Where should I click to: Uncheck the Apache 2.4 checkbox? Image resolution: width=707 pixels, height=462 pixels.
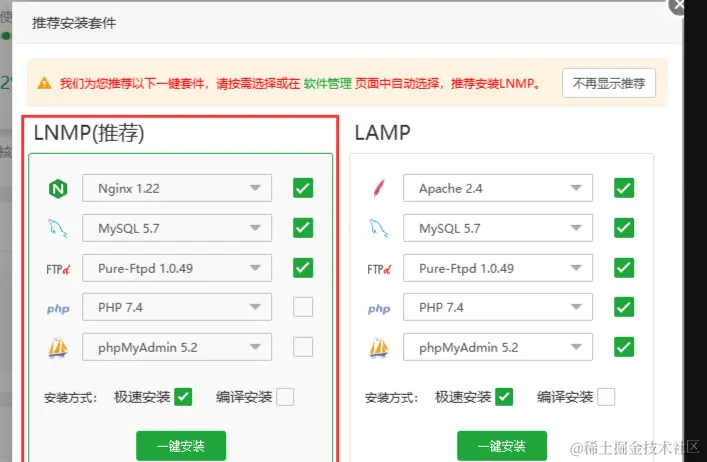(624, 188)
